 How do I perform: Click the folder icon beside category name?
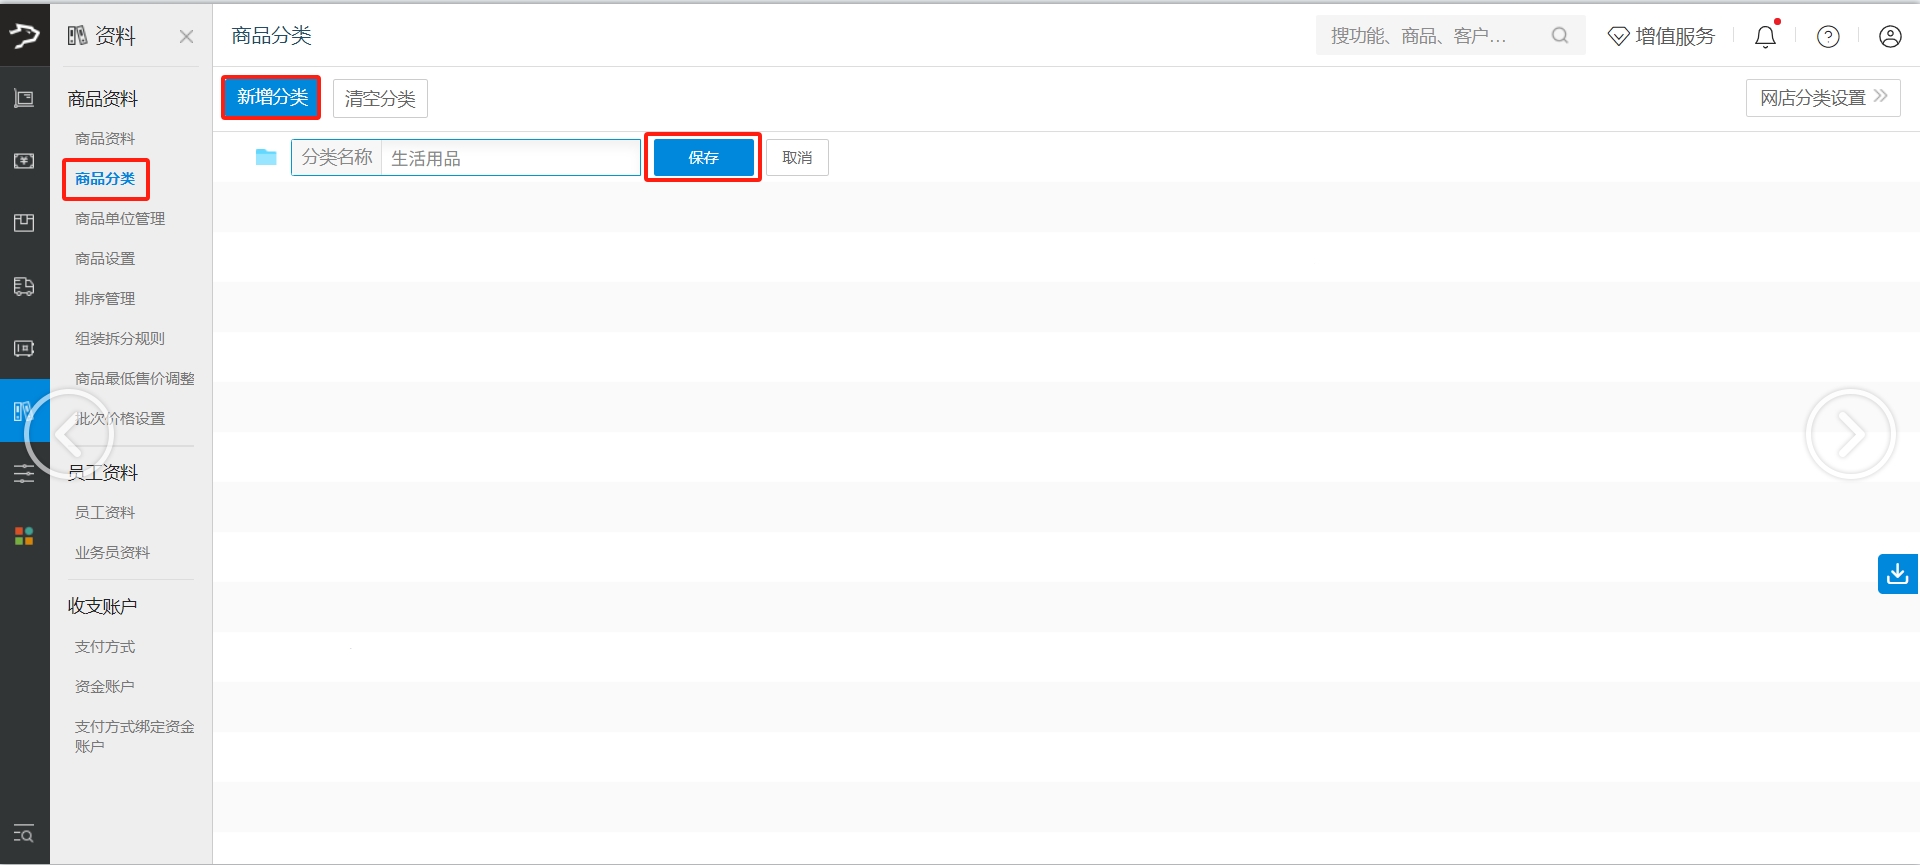(x=266, y=157)
